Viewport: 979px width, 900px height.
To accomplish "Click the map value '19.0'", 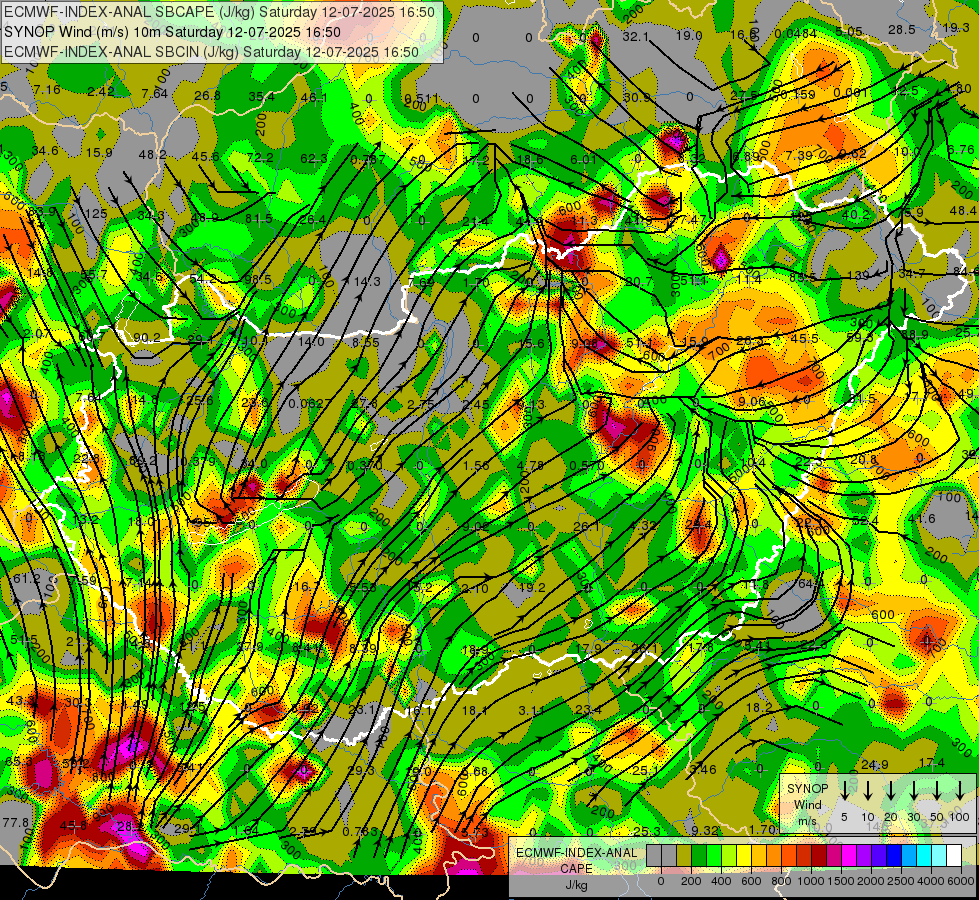I will (x=689, y=36).
